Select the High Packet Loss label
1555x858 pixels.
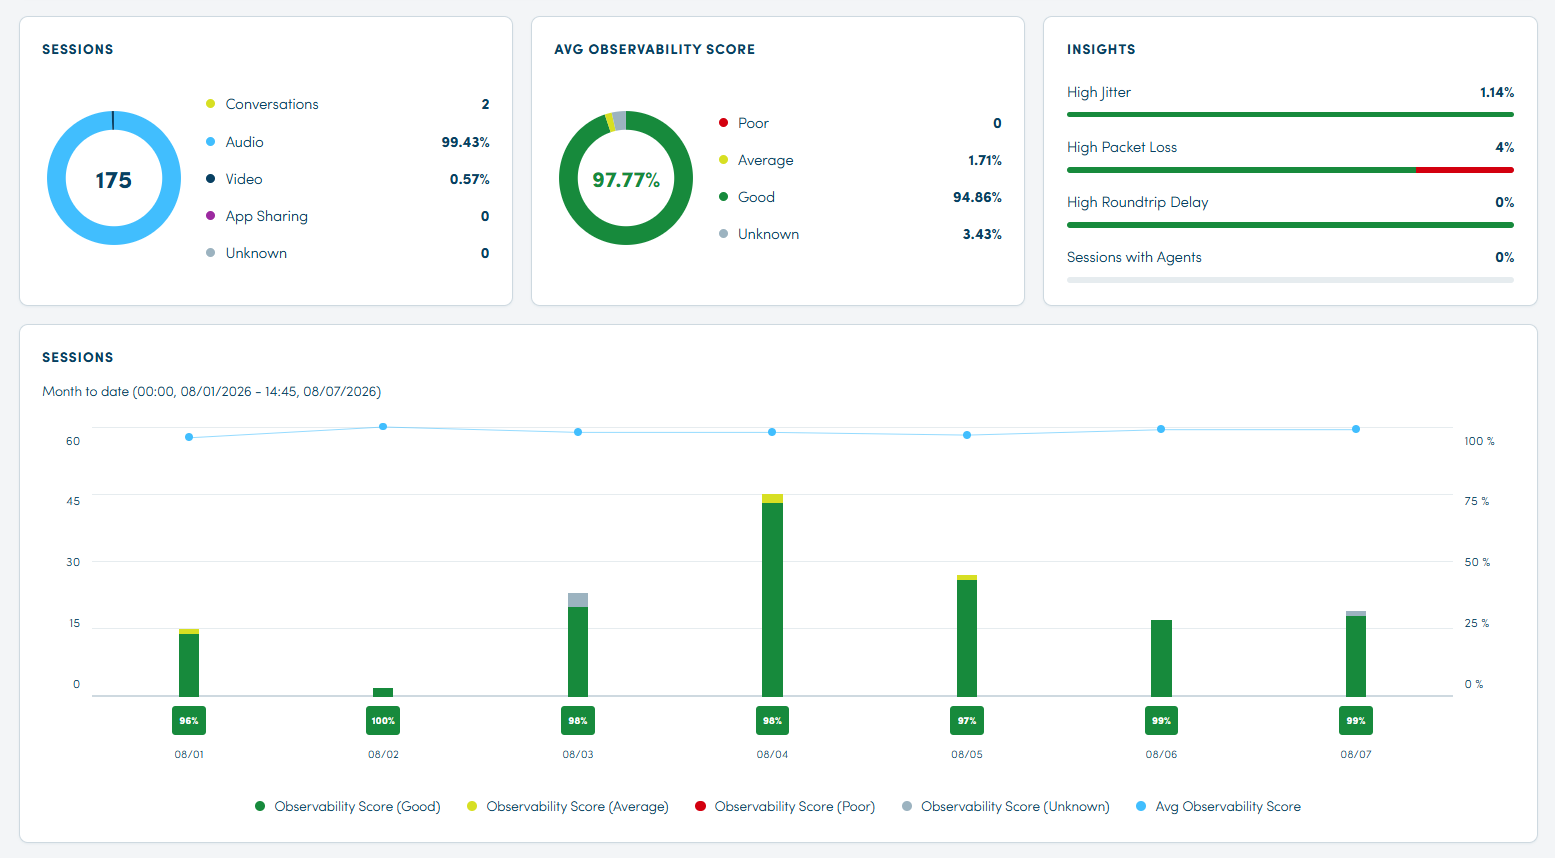tap(1122, 147)
